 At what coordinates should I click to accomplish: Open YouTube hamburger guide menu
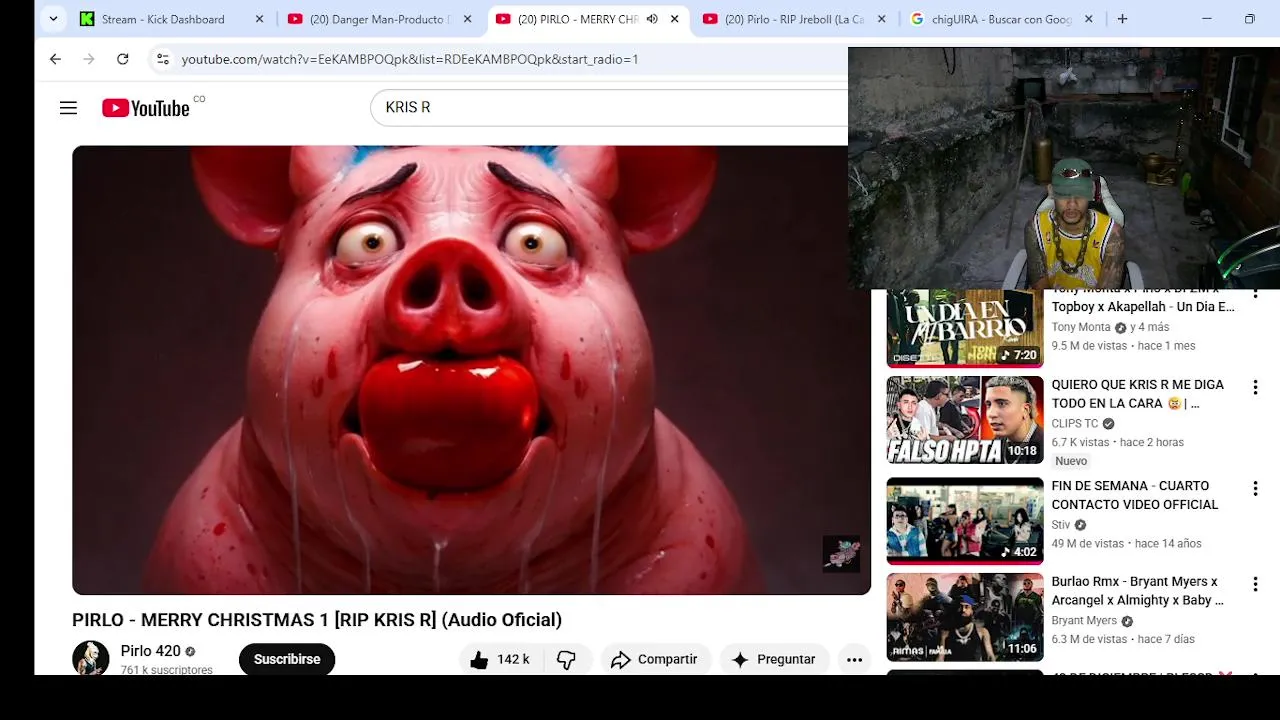click(68, 108)
